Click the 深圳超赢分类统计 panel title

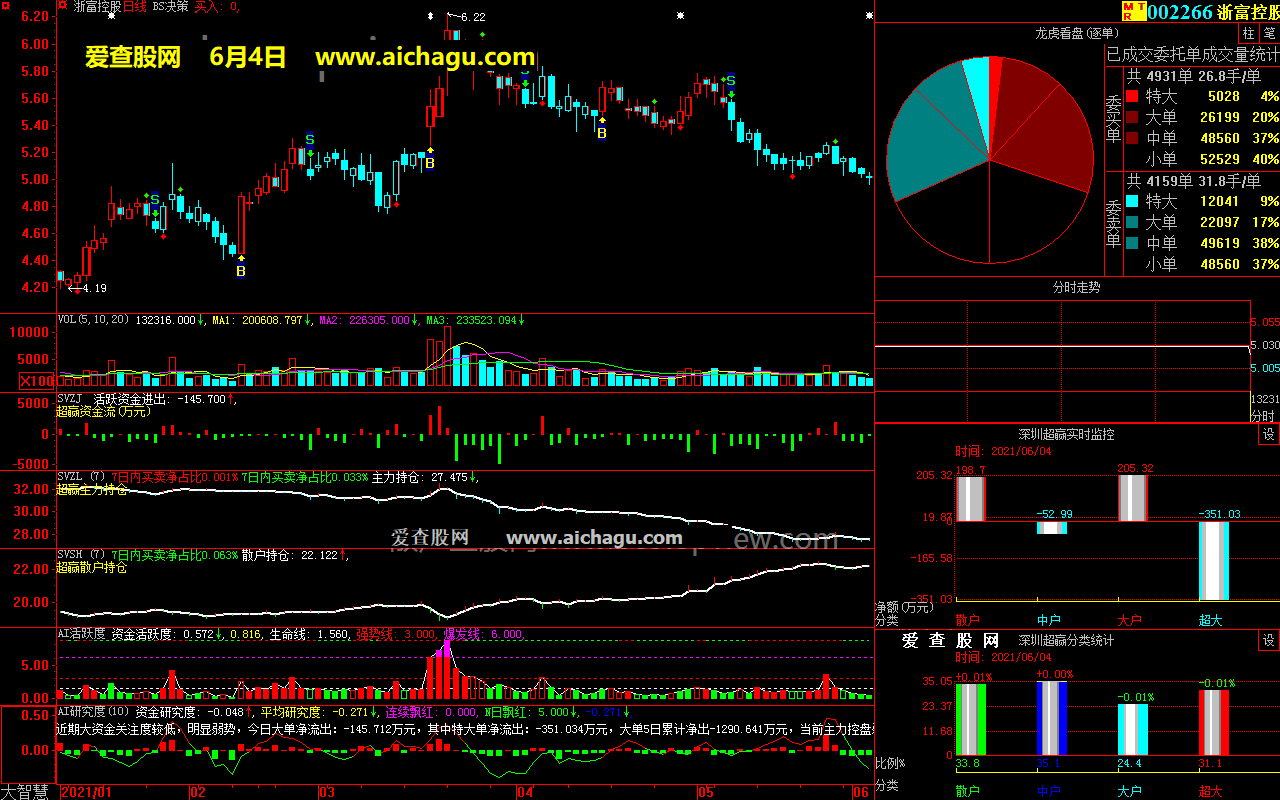(x=1066, y=641)
